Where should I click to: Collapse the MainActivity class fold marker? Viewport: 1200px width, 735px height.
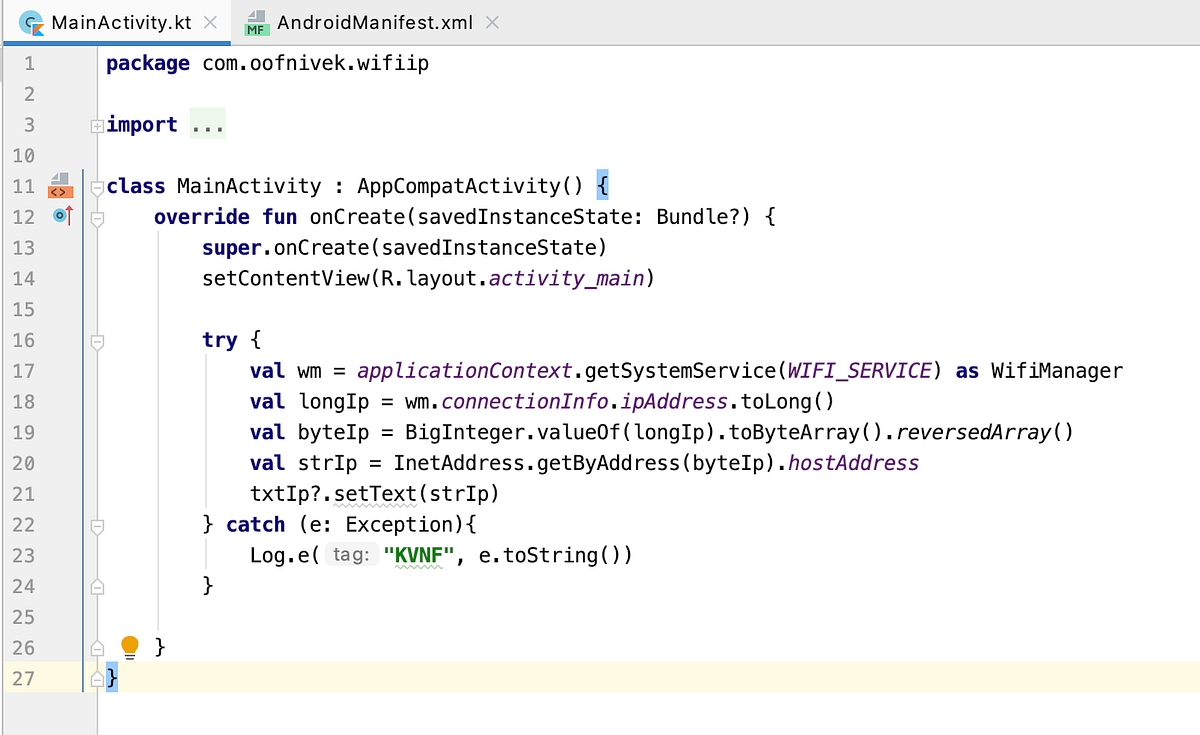pos(96,185)
